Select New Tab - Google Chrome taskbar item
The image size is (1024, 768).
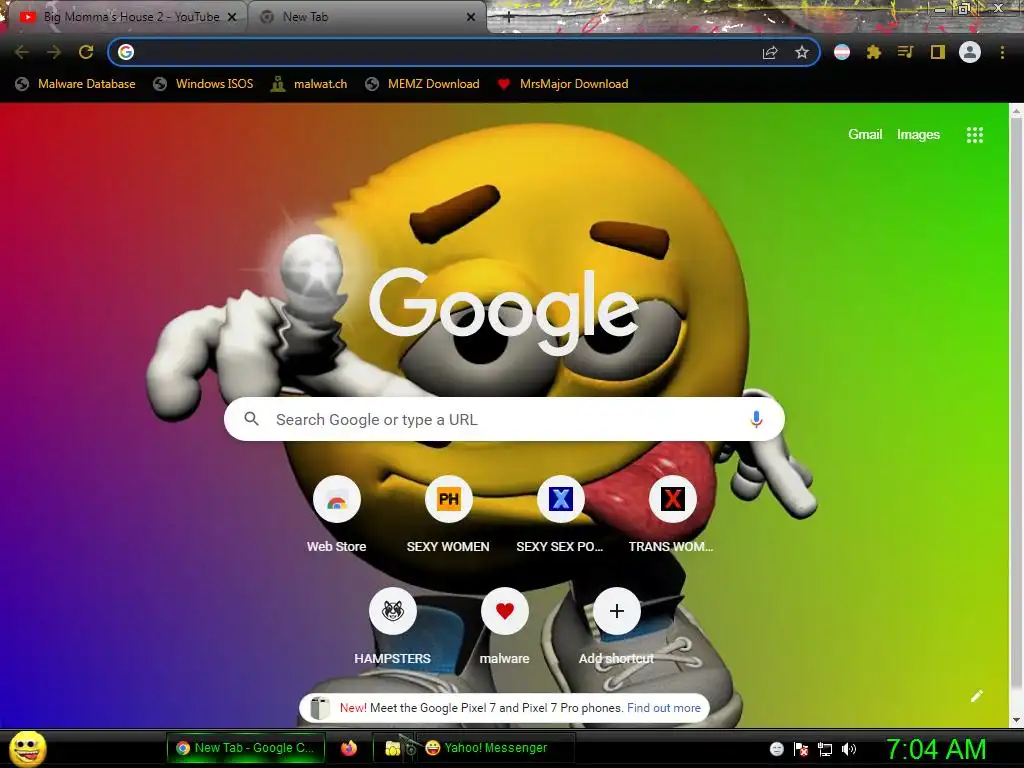(x=246, y=748)
